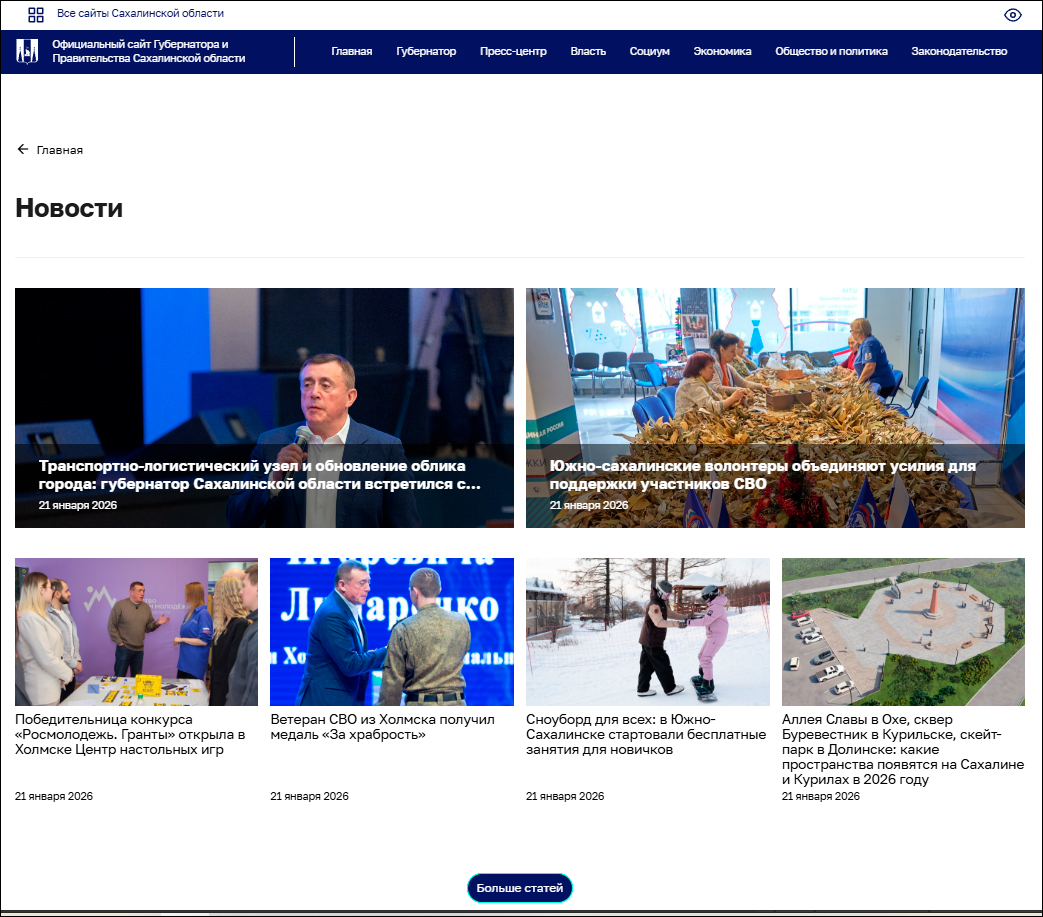Click the Sakhalin coat of arms logo

[27, 51]
